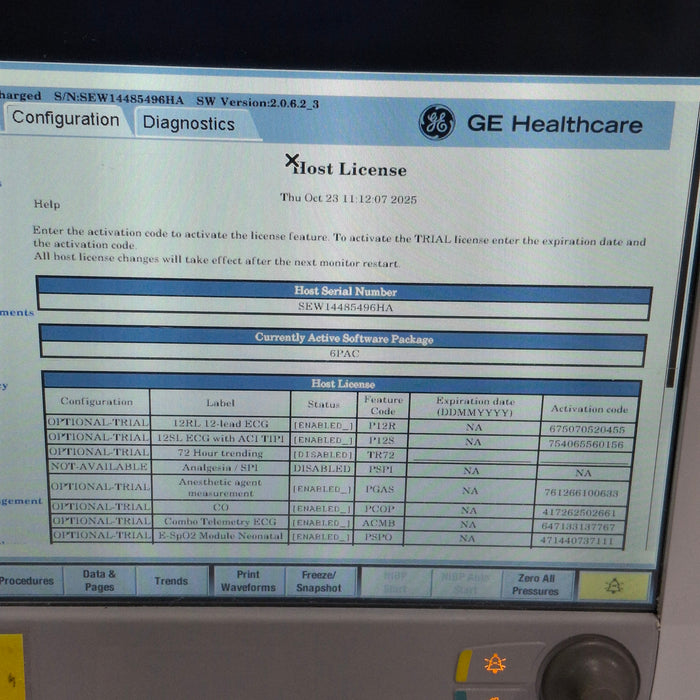
Task: Click activation code 754065560156
Action: point(586,444)
